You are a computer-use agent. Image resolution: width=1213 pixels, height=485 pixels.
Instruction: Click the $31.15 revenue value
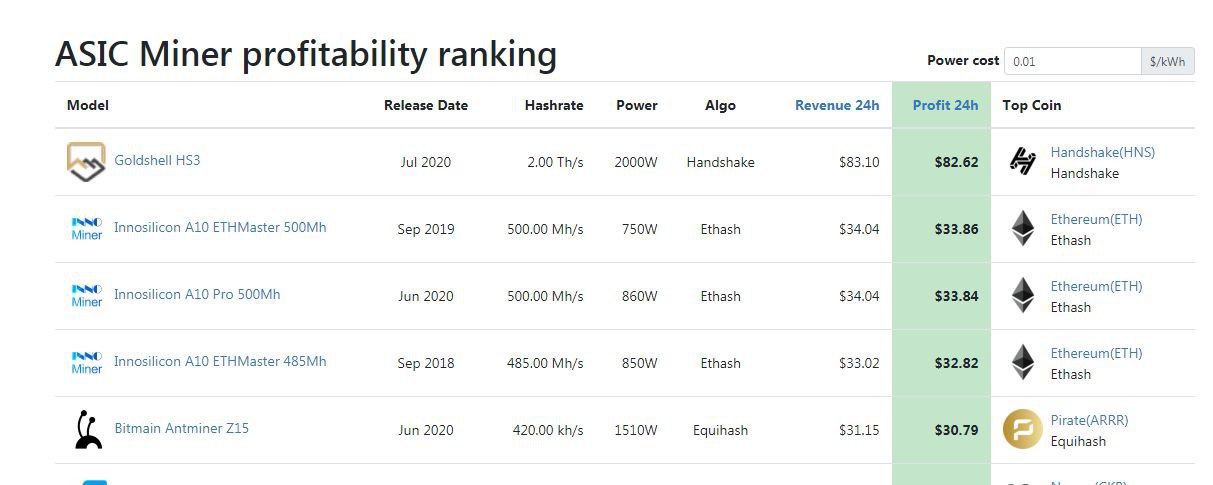click(859, 430)
